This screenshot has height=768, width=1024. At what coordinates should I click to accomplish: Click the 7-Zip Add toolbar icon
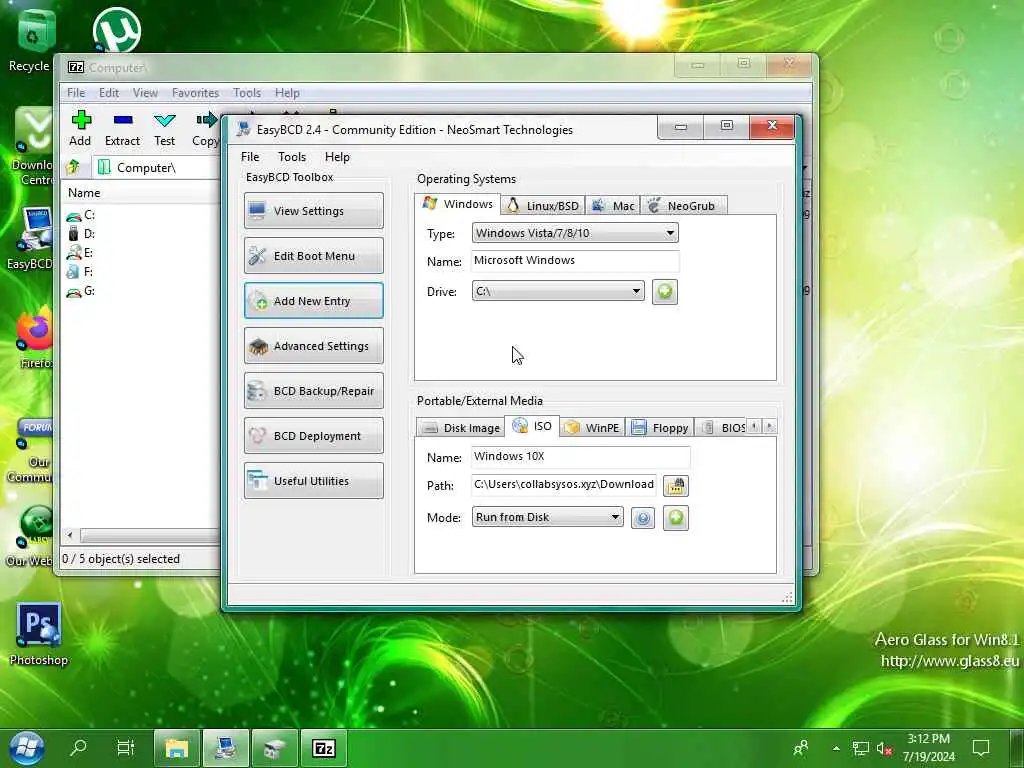click(80, 129)
